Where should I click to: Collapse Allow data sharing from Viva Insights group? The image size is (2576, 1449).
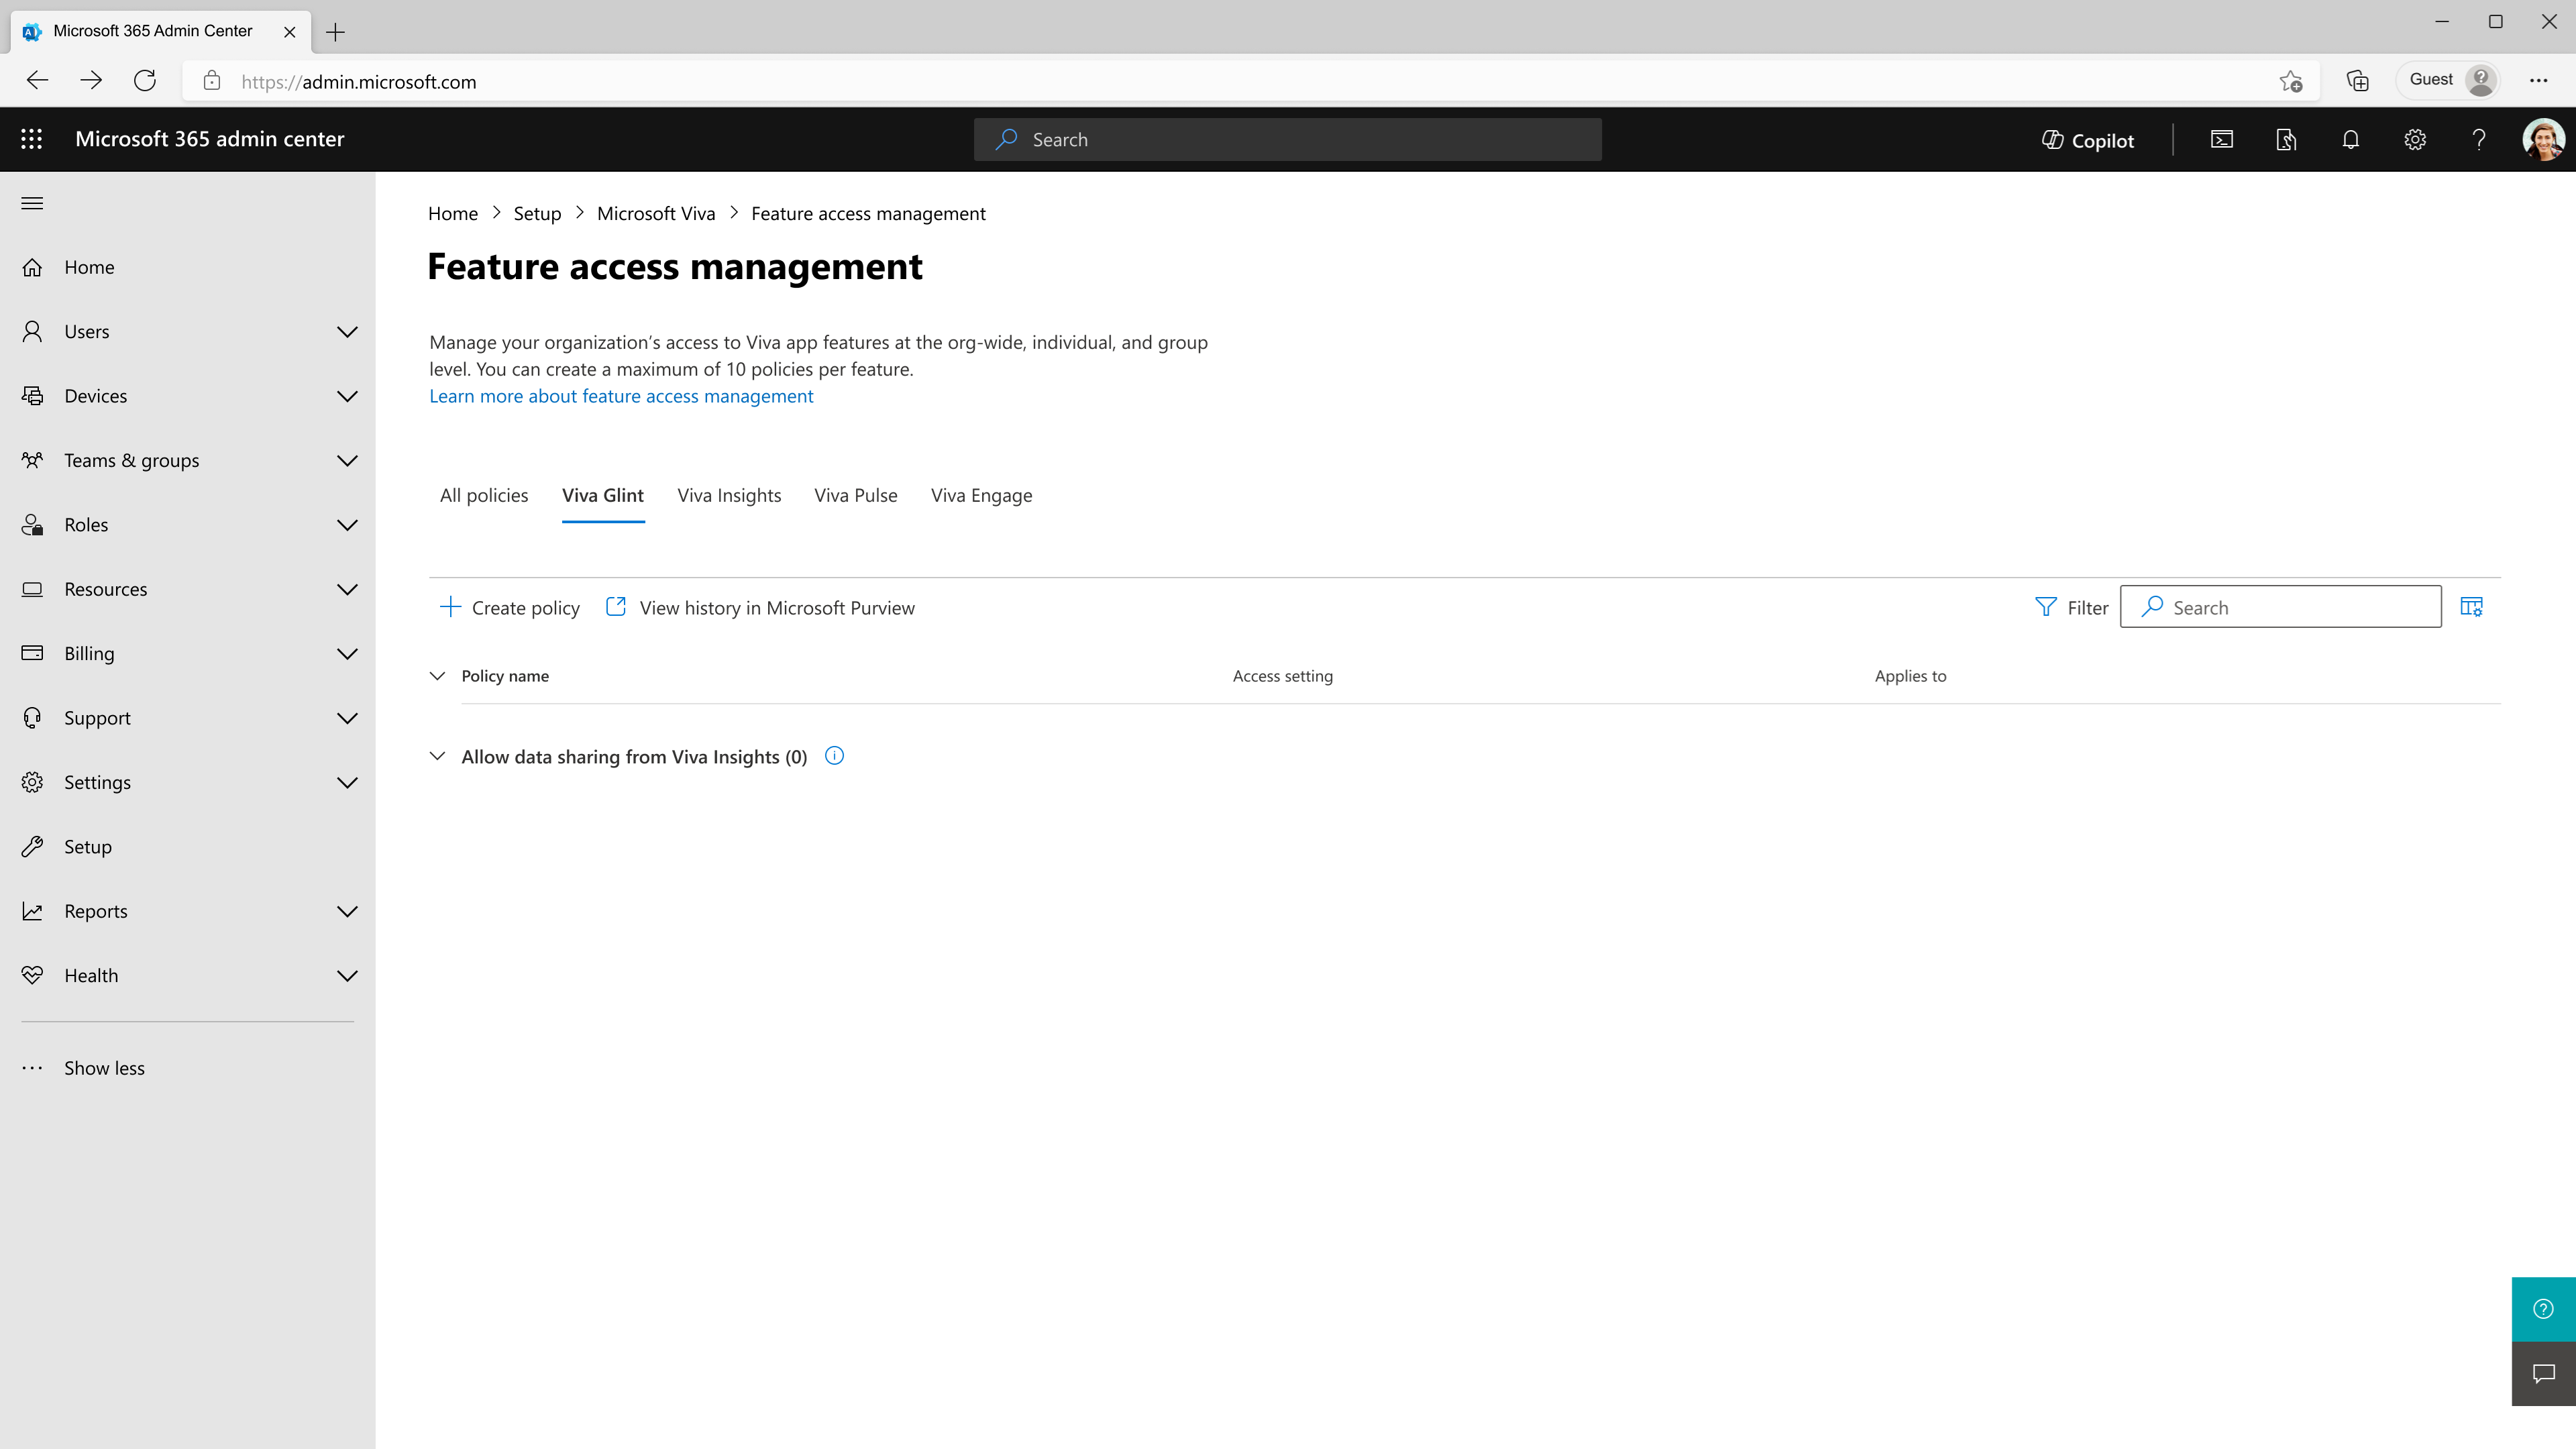click(437, 756)
